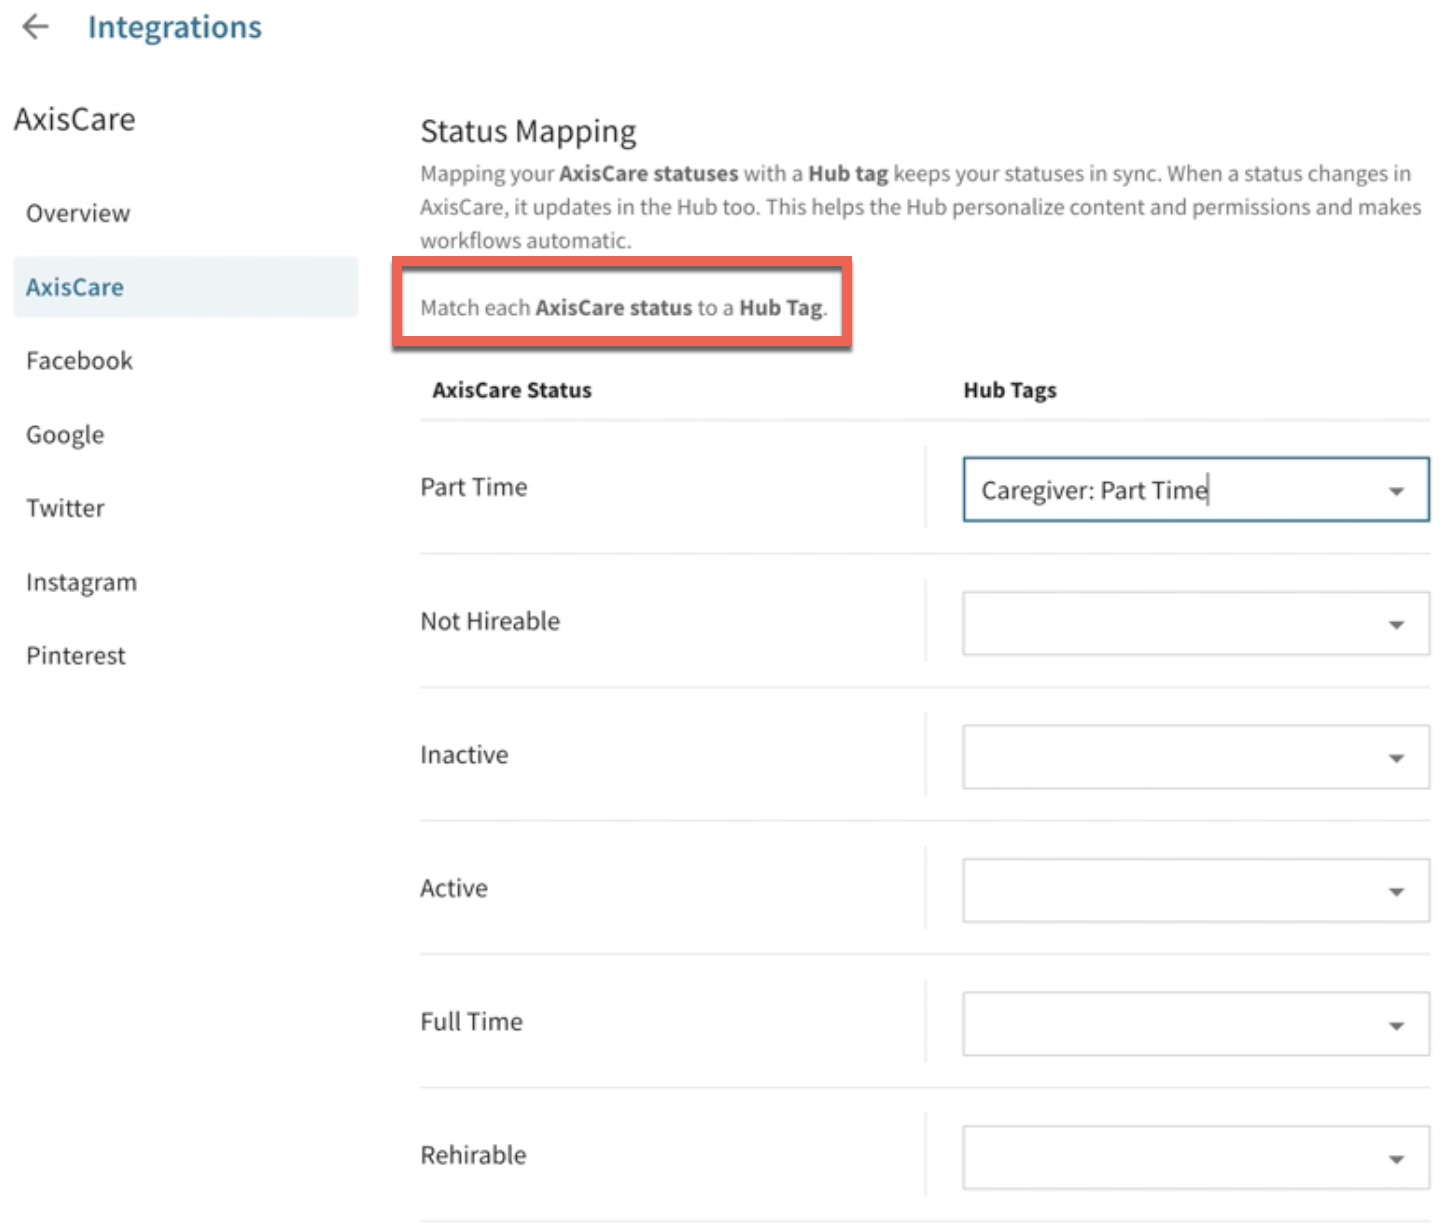1454x1232 pixels.
Task: Click the Full Time status label
Action: [x=471, y=1021]
